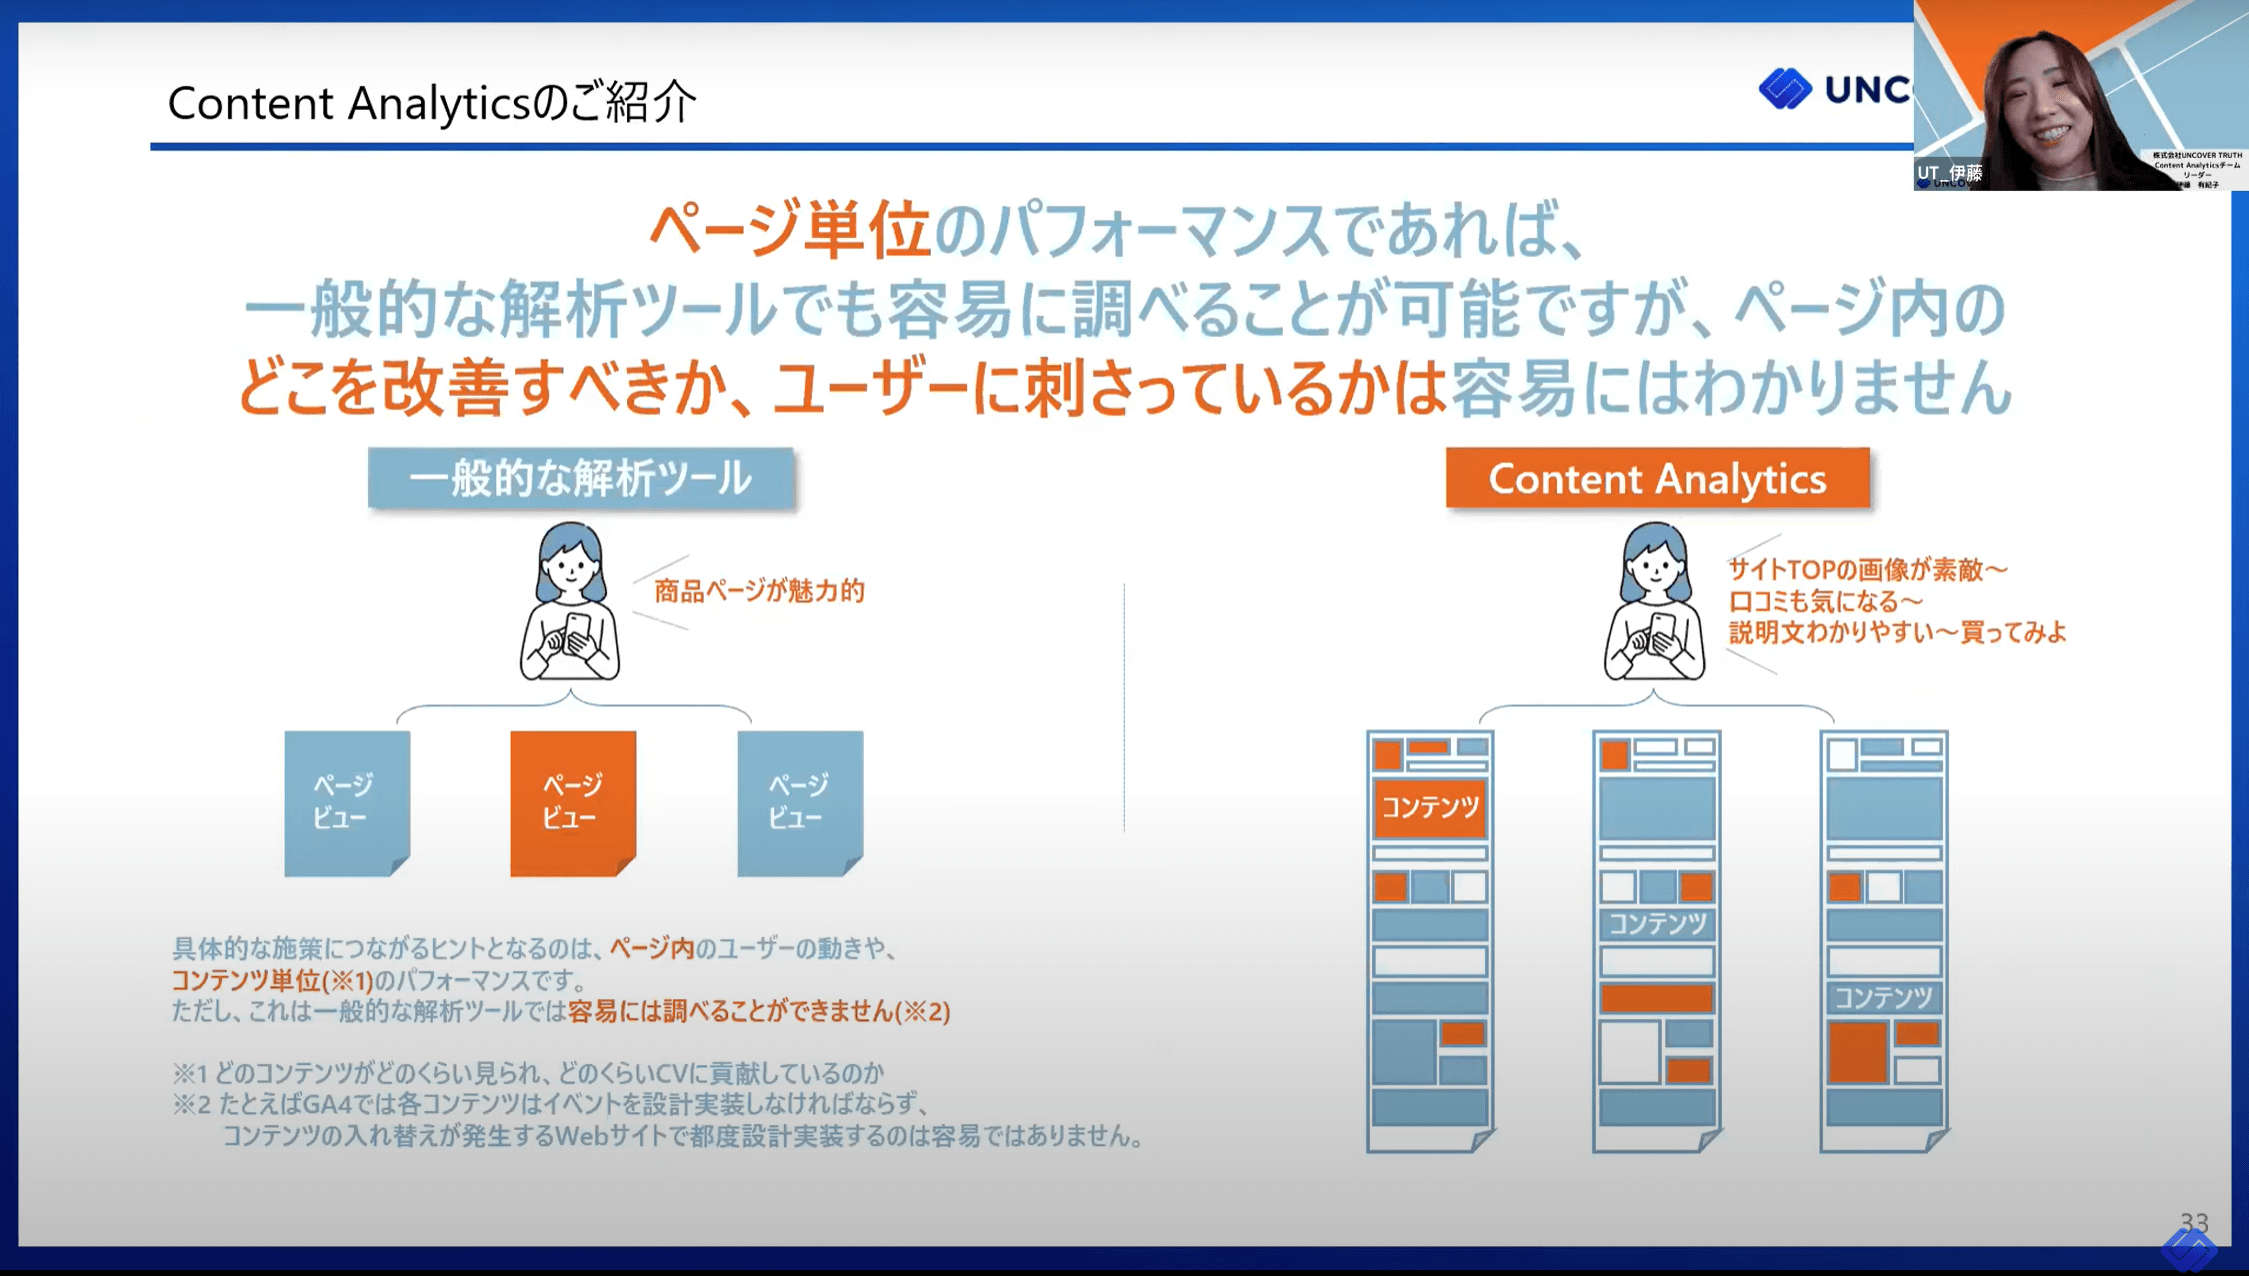
Task: Click the text 'コンテンツ単位(※1)'
Action: [x=272, y=980]
